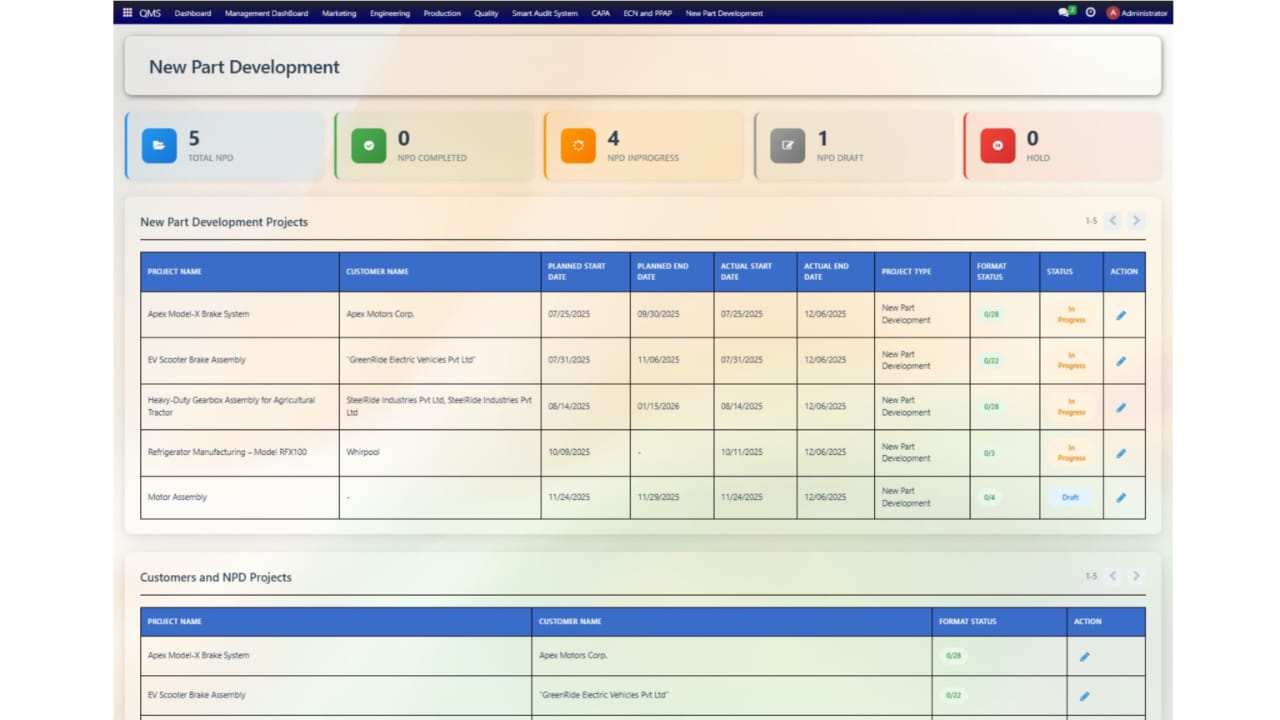Open the app launcher grid icon

pos(127,13)
